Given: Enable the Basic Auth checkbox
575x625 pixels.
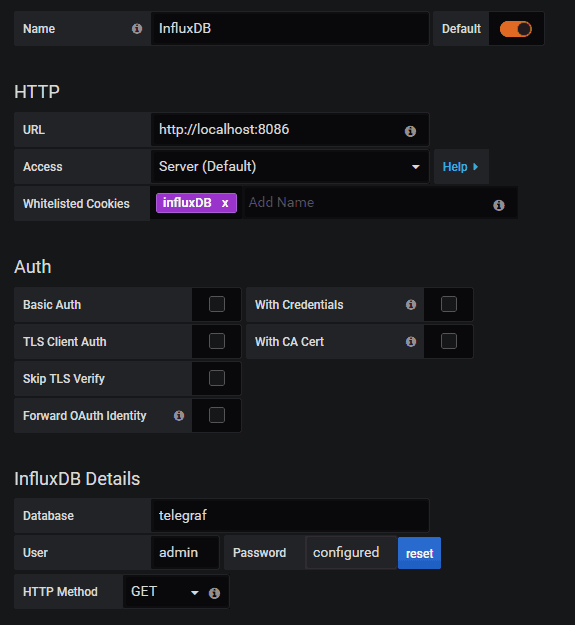Looking at the screenshot, I should tap(217, 304).
